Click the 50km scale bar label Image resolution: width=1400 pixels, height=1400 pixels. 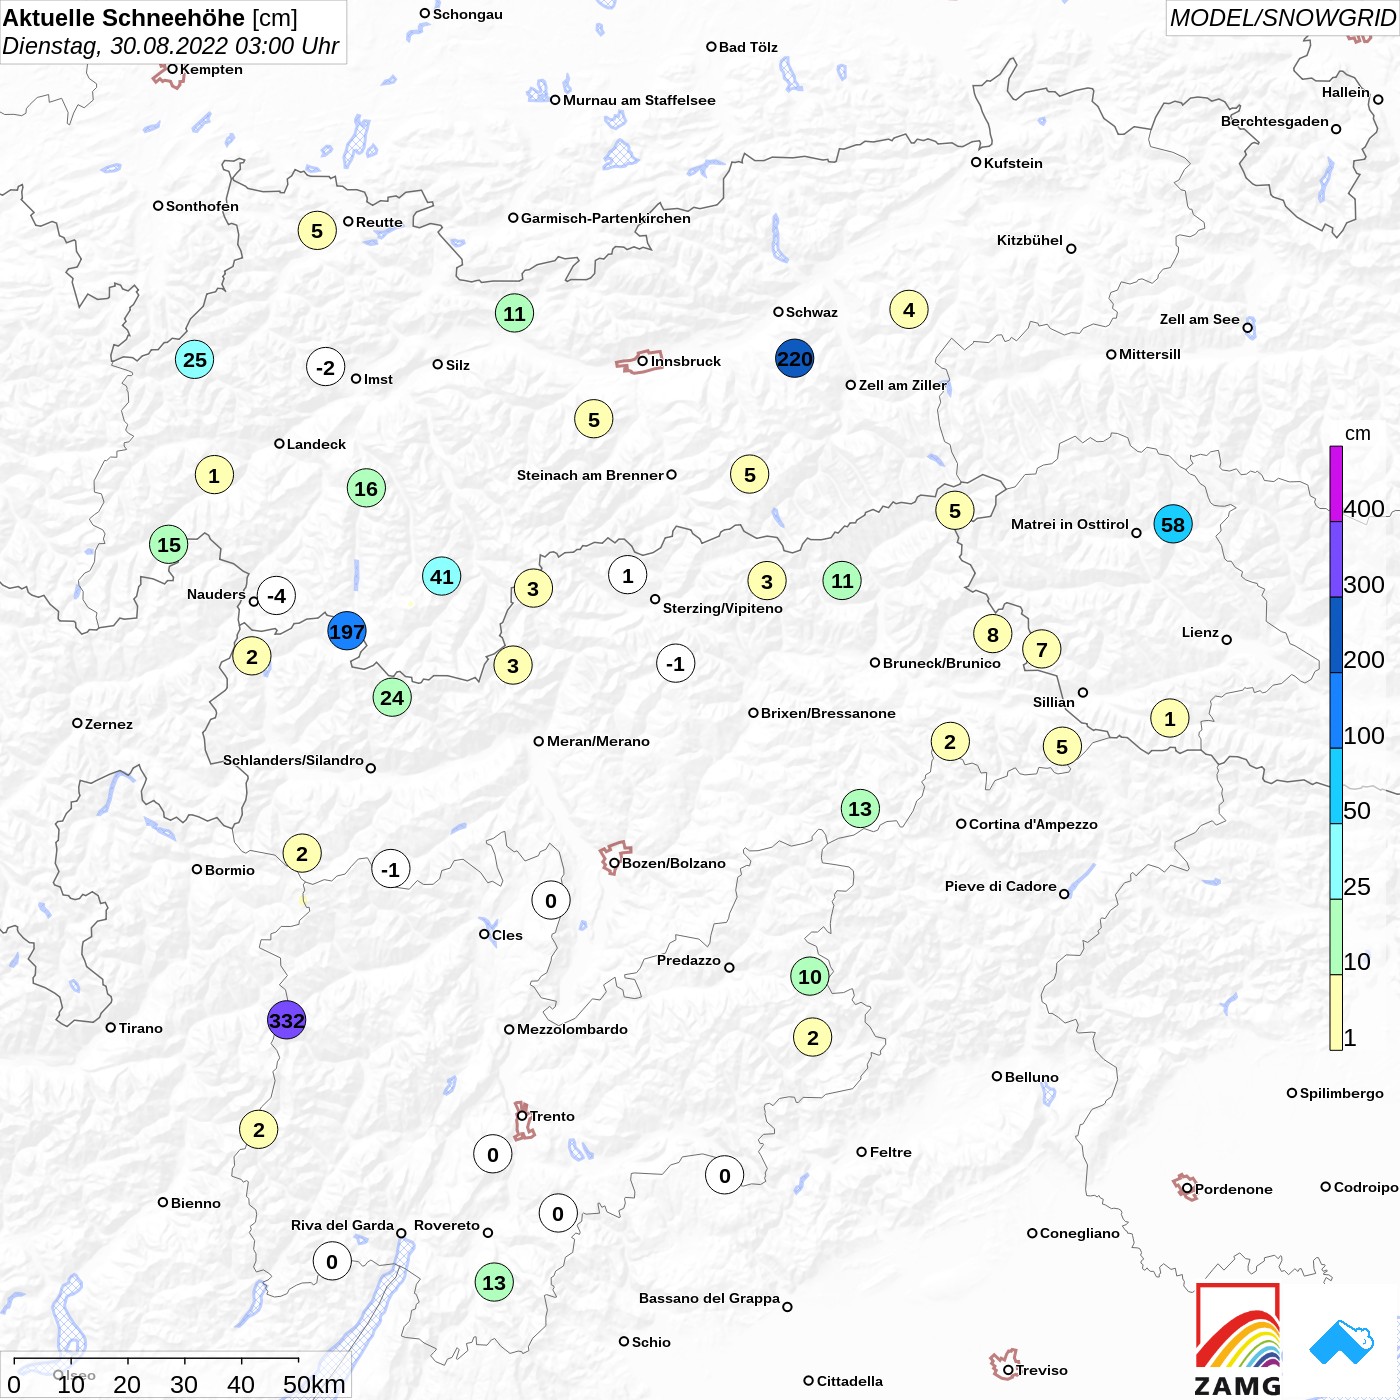pos(314,1384)
